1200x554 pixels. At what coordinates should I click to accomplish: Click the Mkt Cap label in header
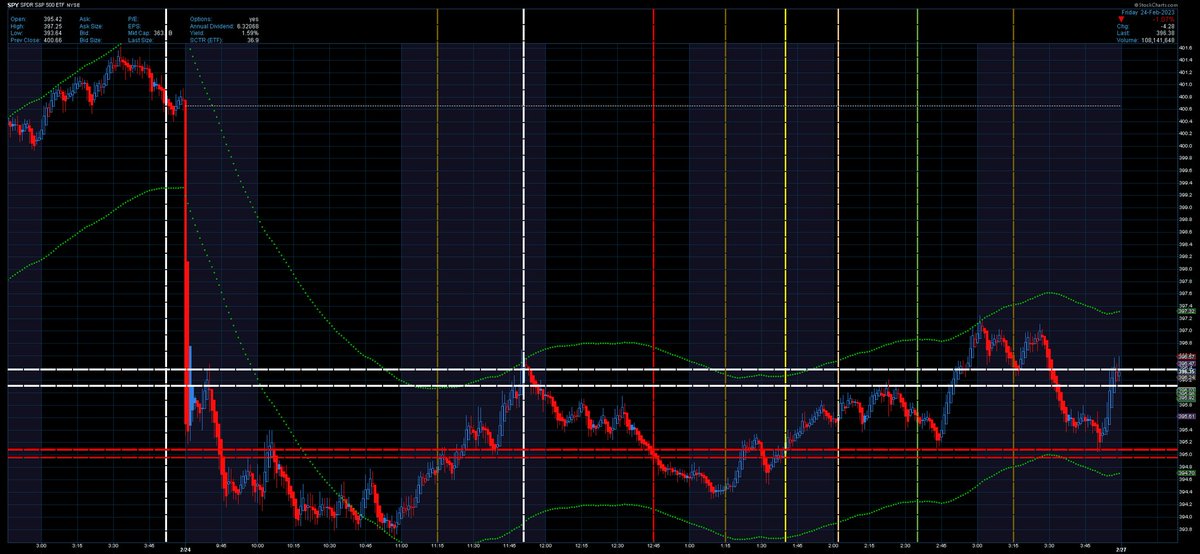(x=139, y=33)
